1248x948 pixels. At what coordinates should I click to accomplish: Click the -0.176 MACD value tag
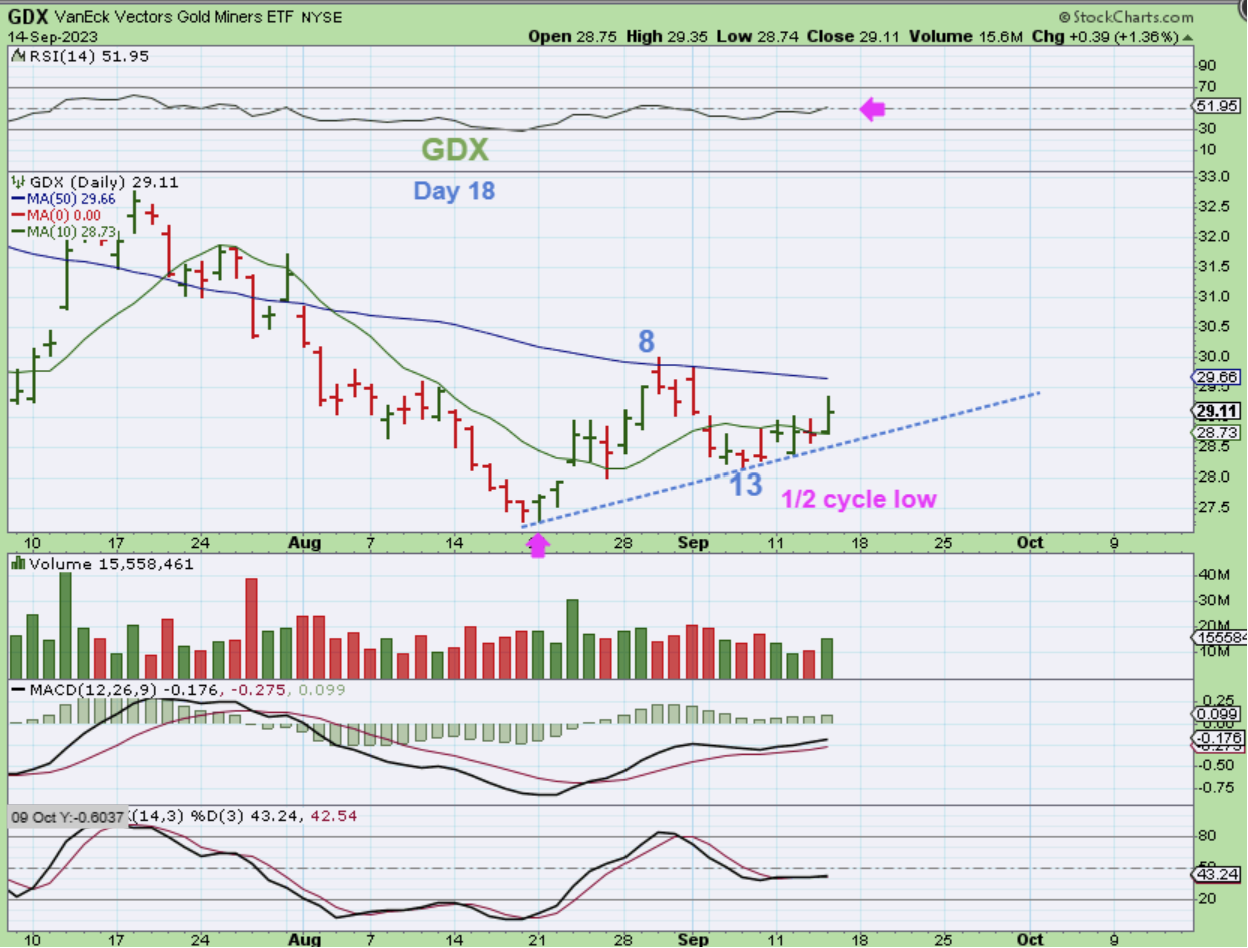(1217, 739)
